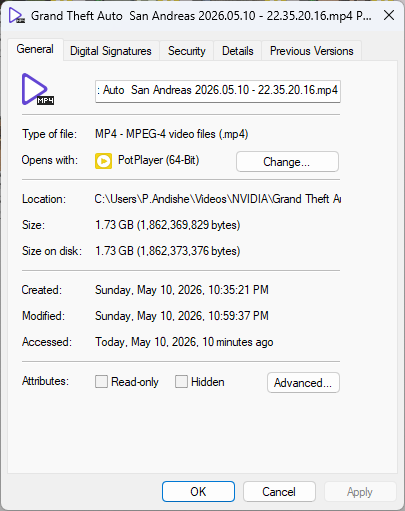
Task: Click the greyed-out Apply button
Action: tap(360, 492)
